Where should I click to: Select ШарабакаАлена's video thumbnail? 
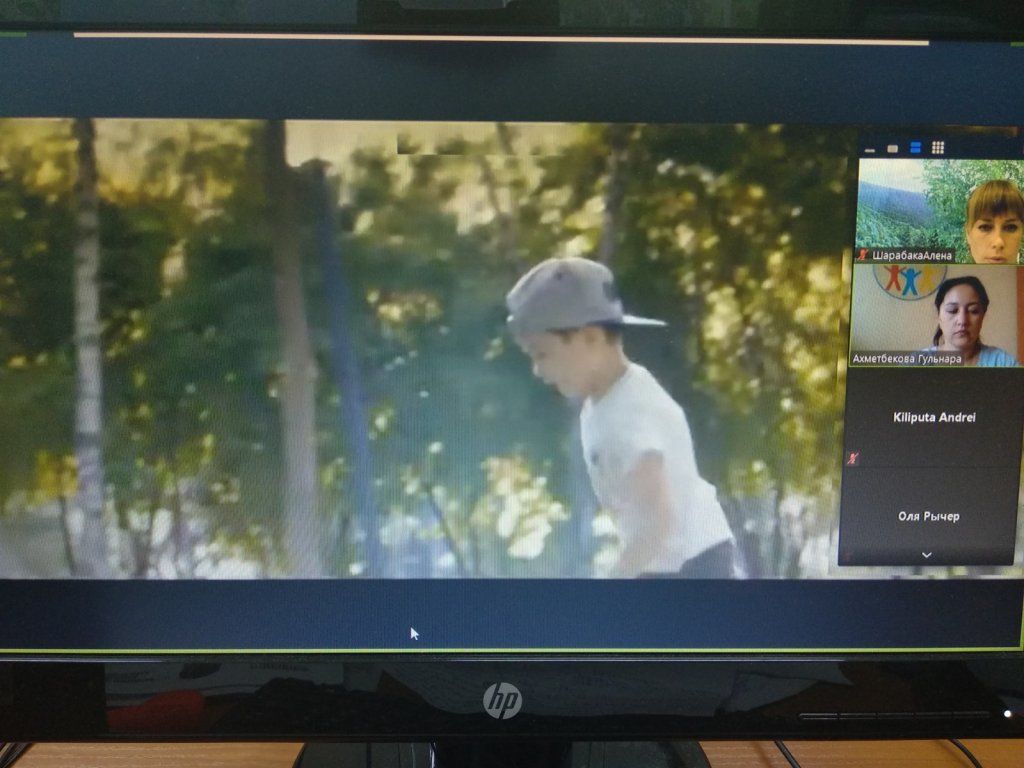click(940, 211)
